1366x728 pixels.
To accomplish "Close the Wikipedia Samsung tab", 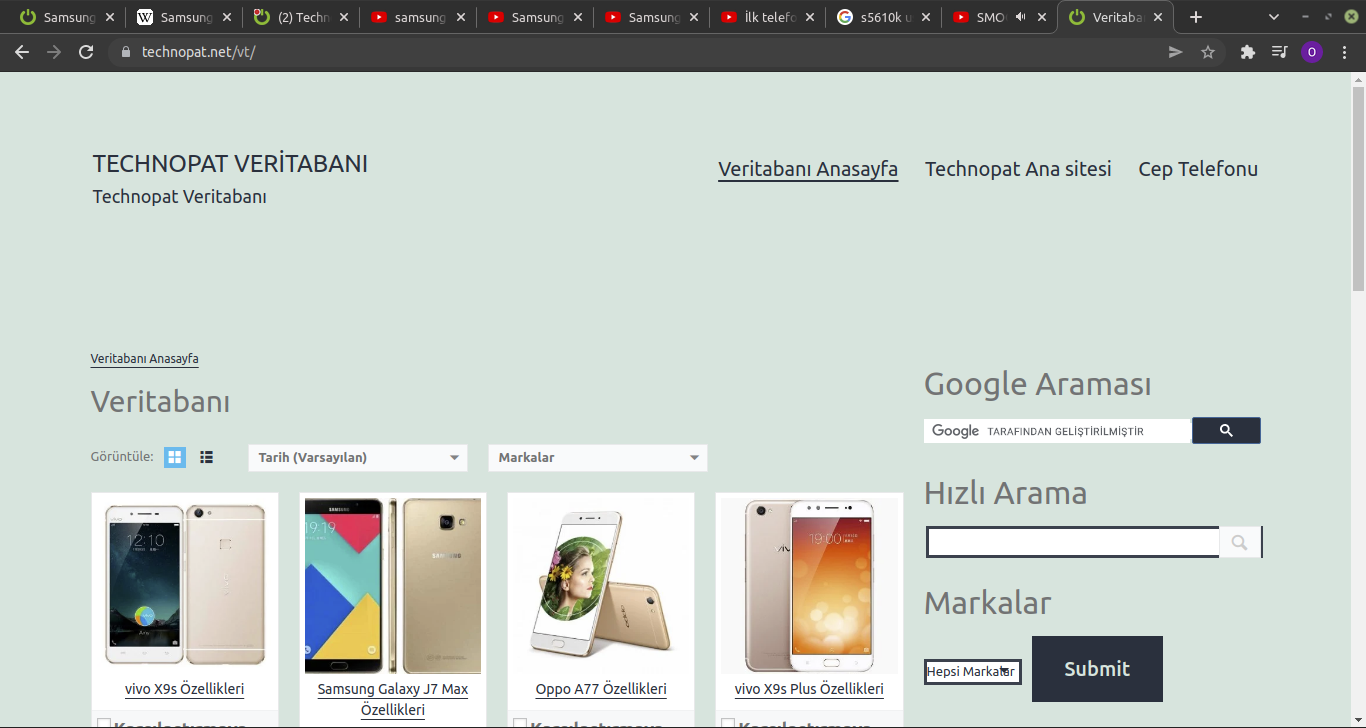I will coord(227,17).
